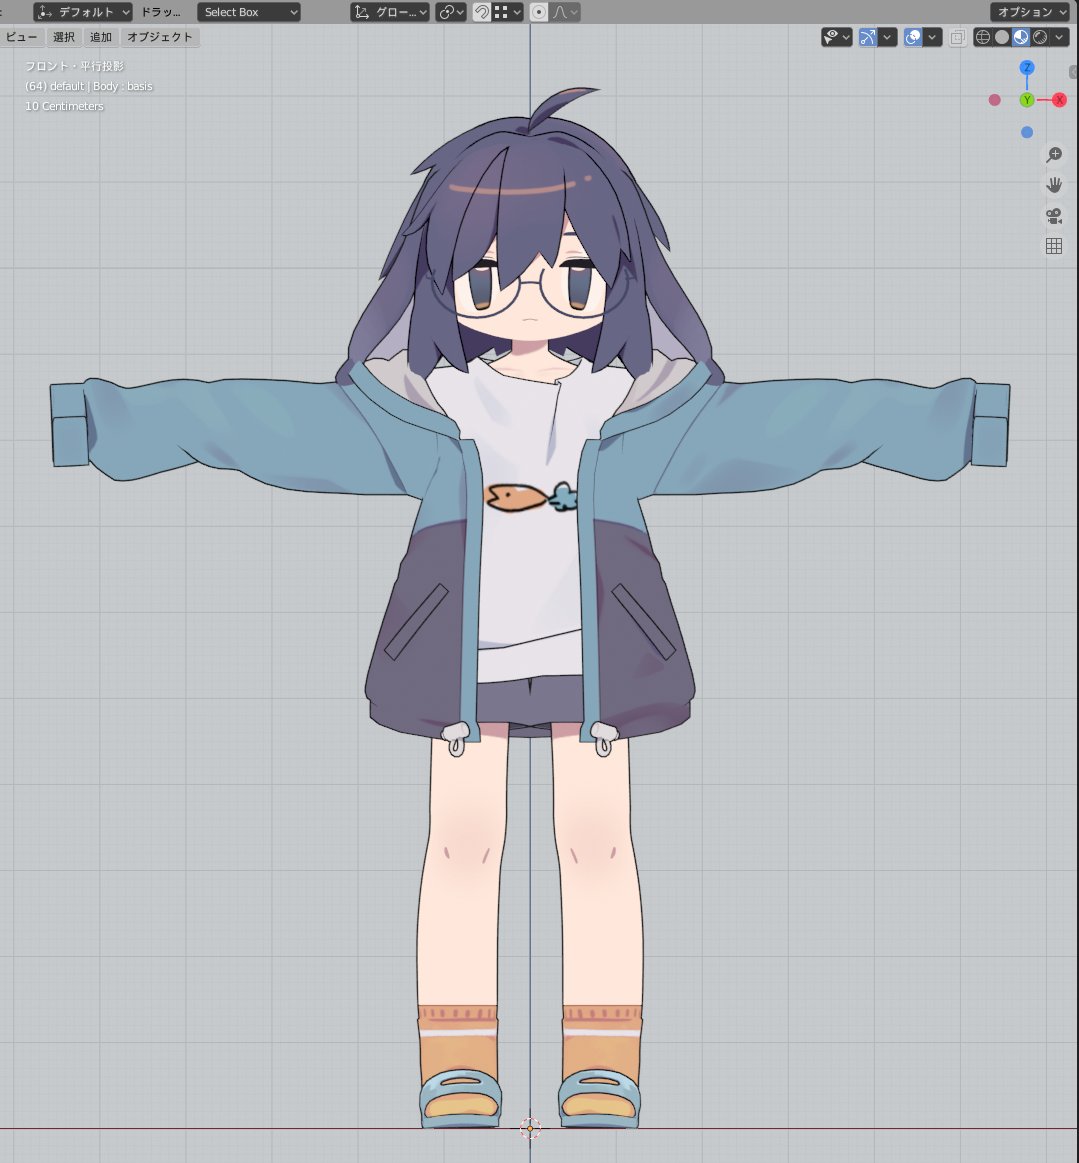Image resolution: width=1079 pixels, height=1163 pixels.
Task: Click the '10 Centimeters' viewport text
Action: (65, 106)
